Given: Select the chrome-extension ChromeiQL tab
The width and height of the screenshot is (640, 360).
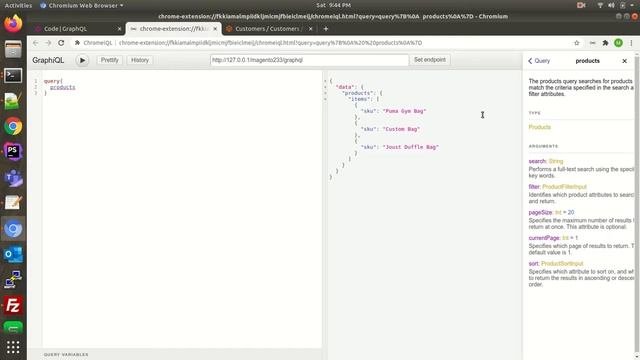Looking at the screenshot, I should pos(174,29).
